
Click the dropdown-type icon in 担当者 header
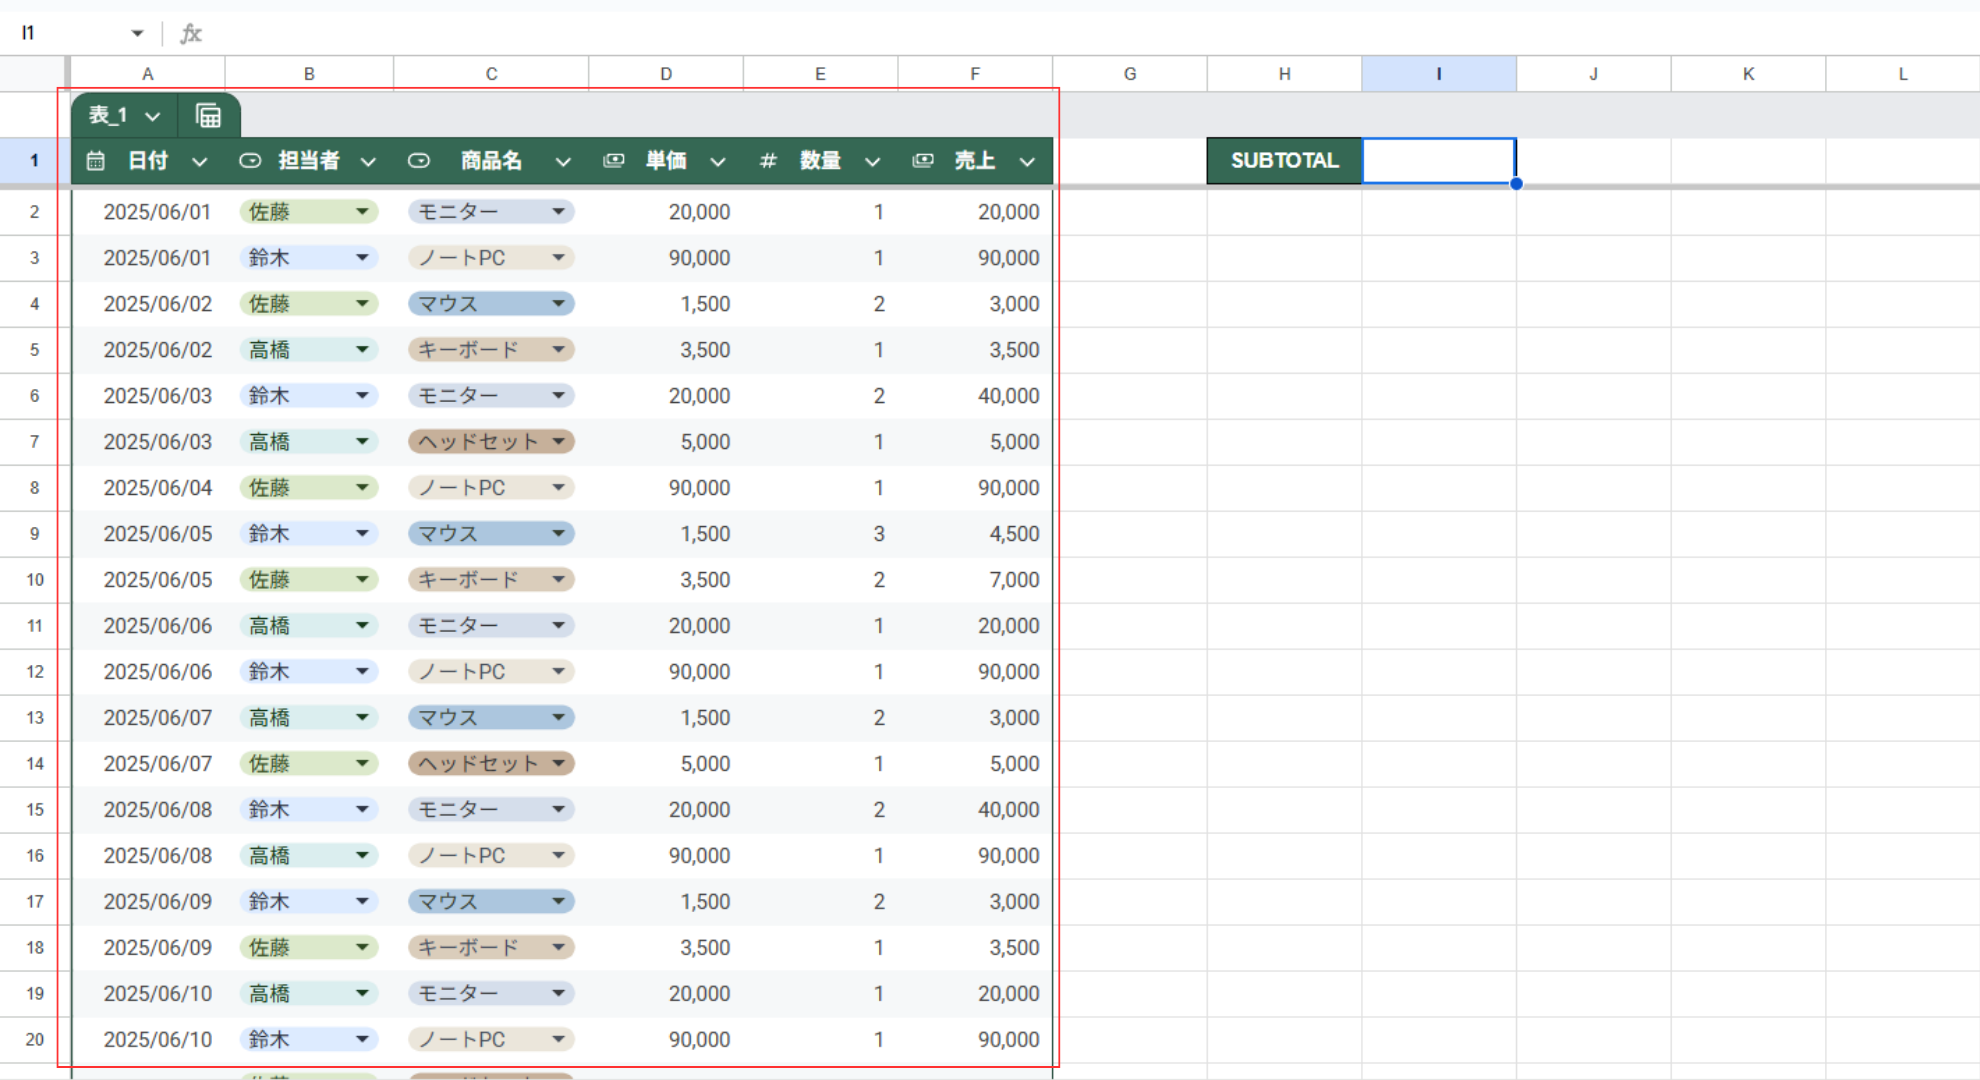click(x=250, y=161)
